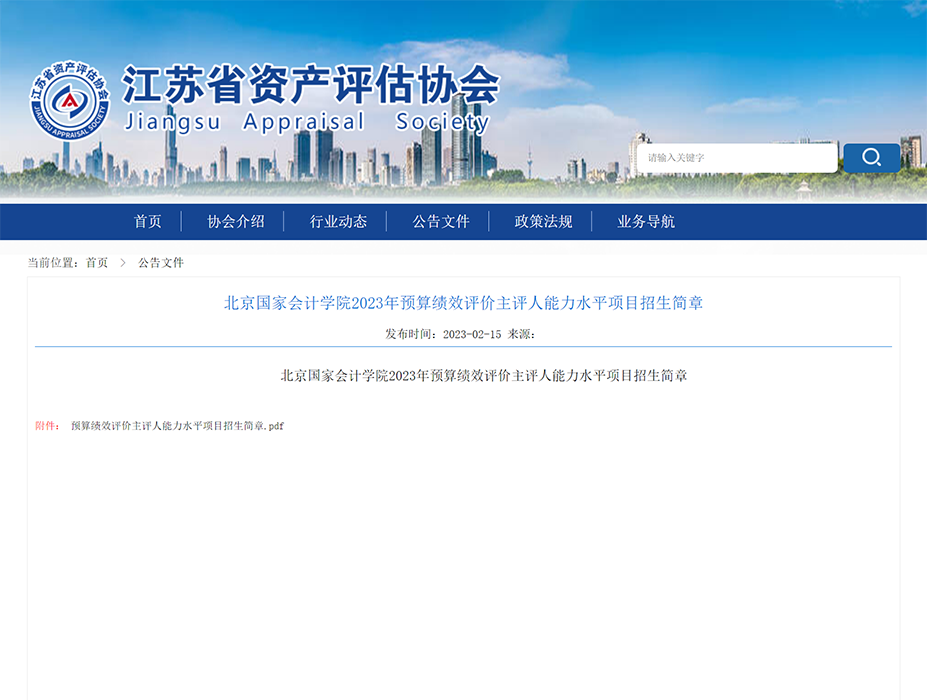Click the breadcrumb chevron separator
This screenshot has height=700, width=927.
(x=123, y=262)
